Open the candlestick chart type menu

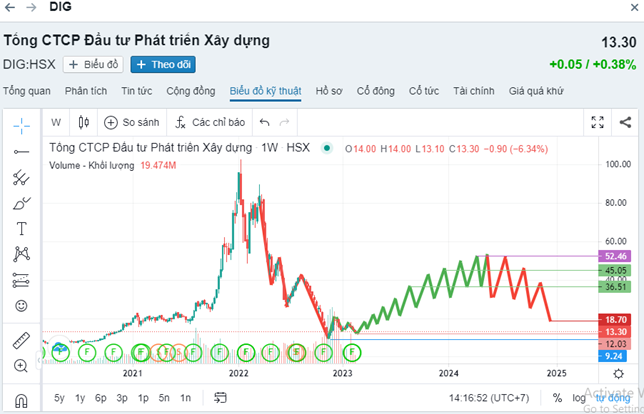(x=83, y=123)
